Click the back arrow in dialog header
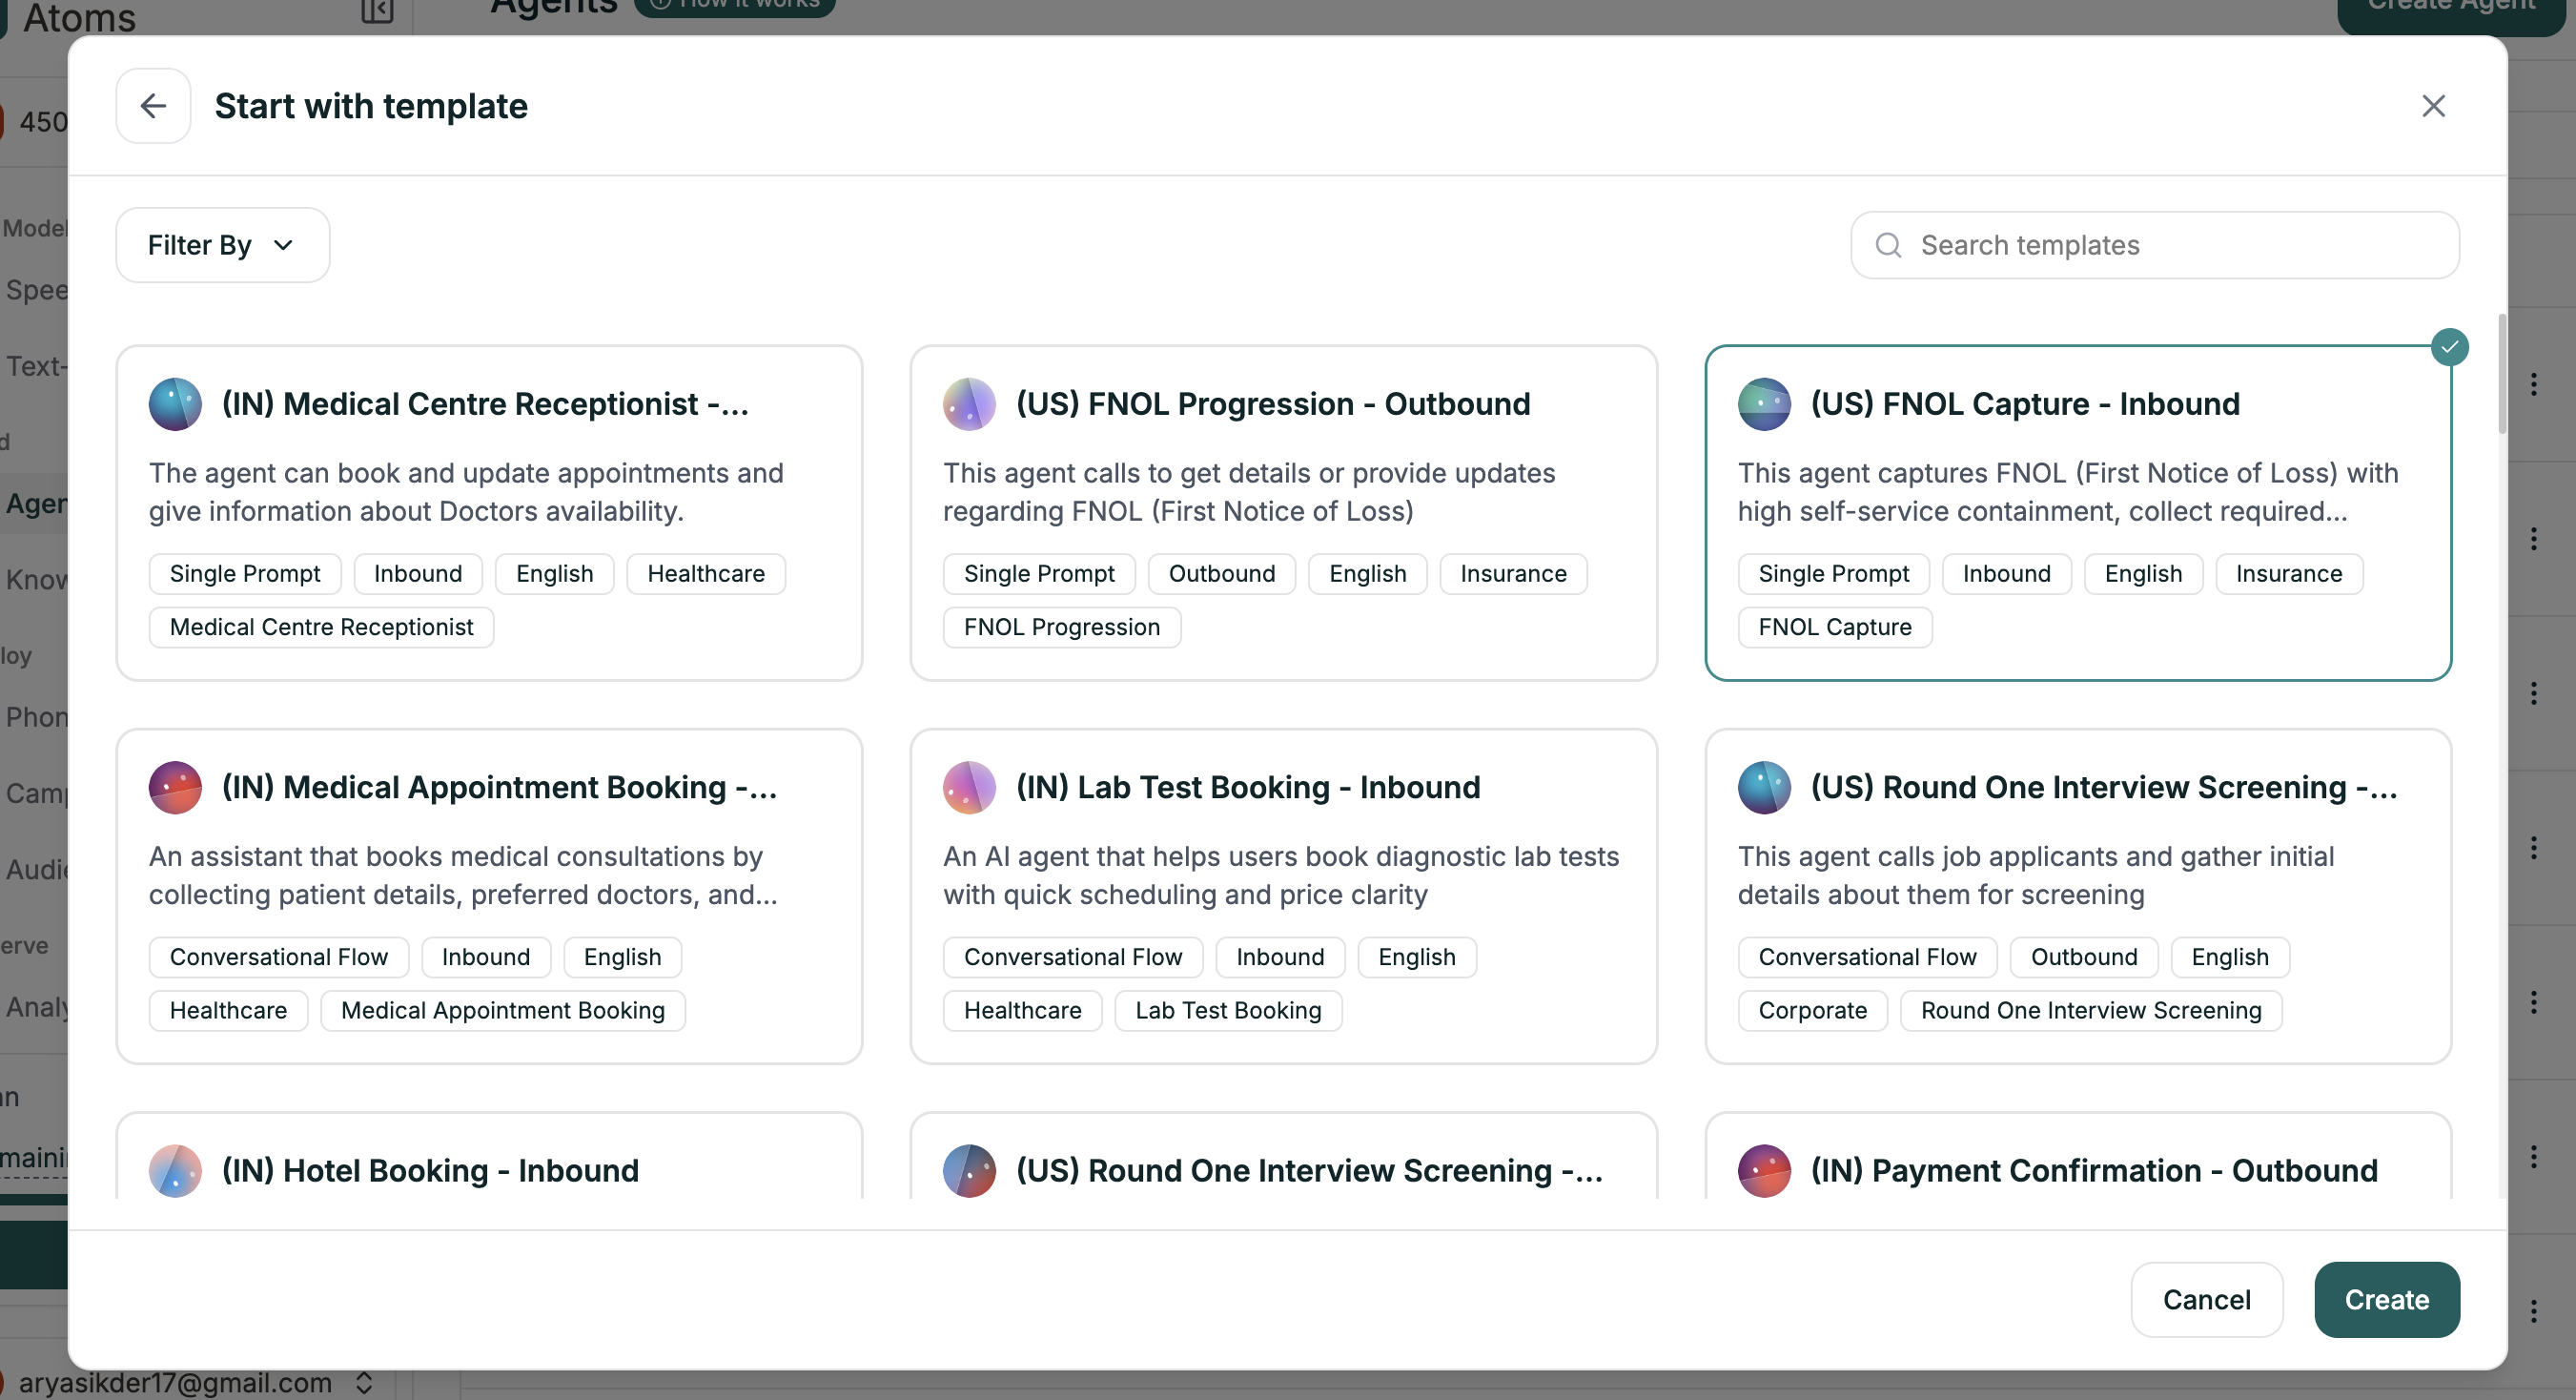 tap(153, 106)
